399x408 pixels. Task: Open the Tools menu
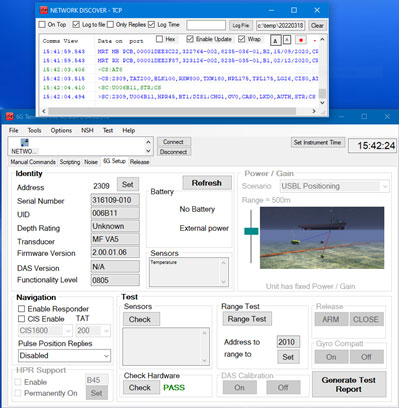coord(34,130)
